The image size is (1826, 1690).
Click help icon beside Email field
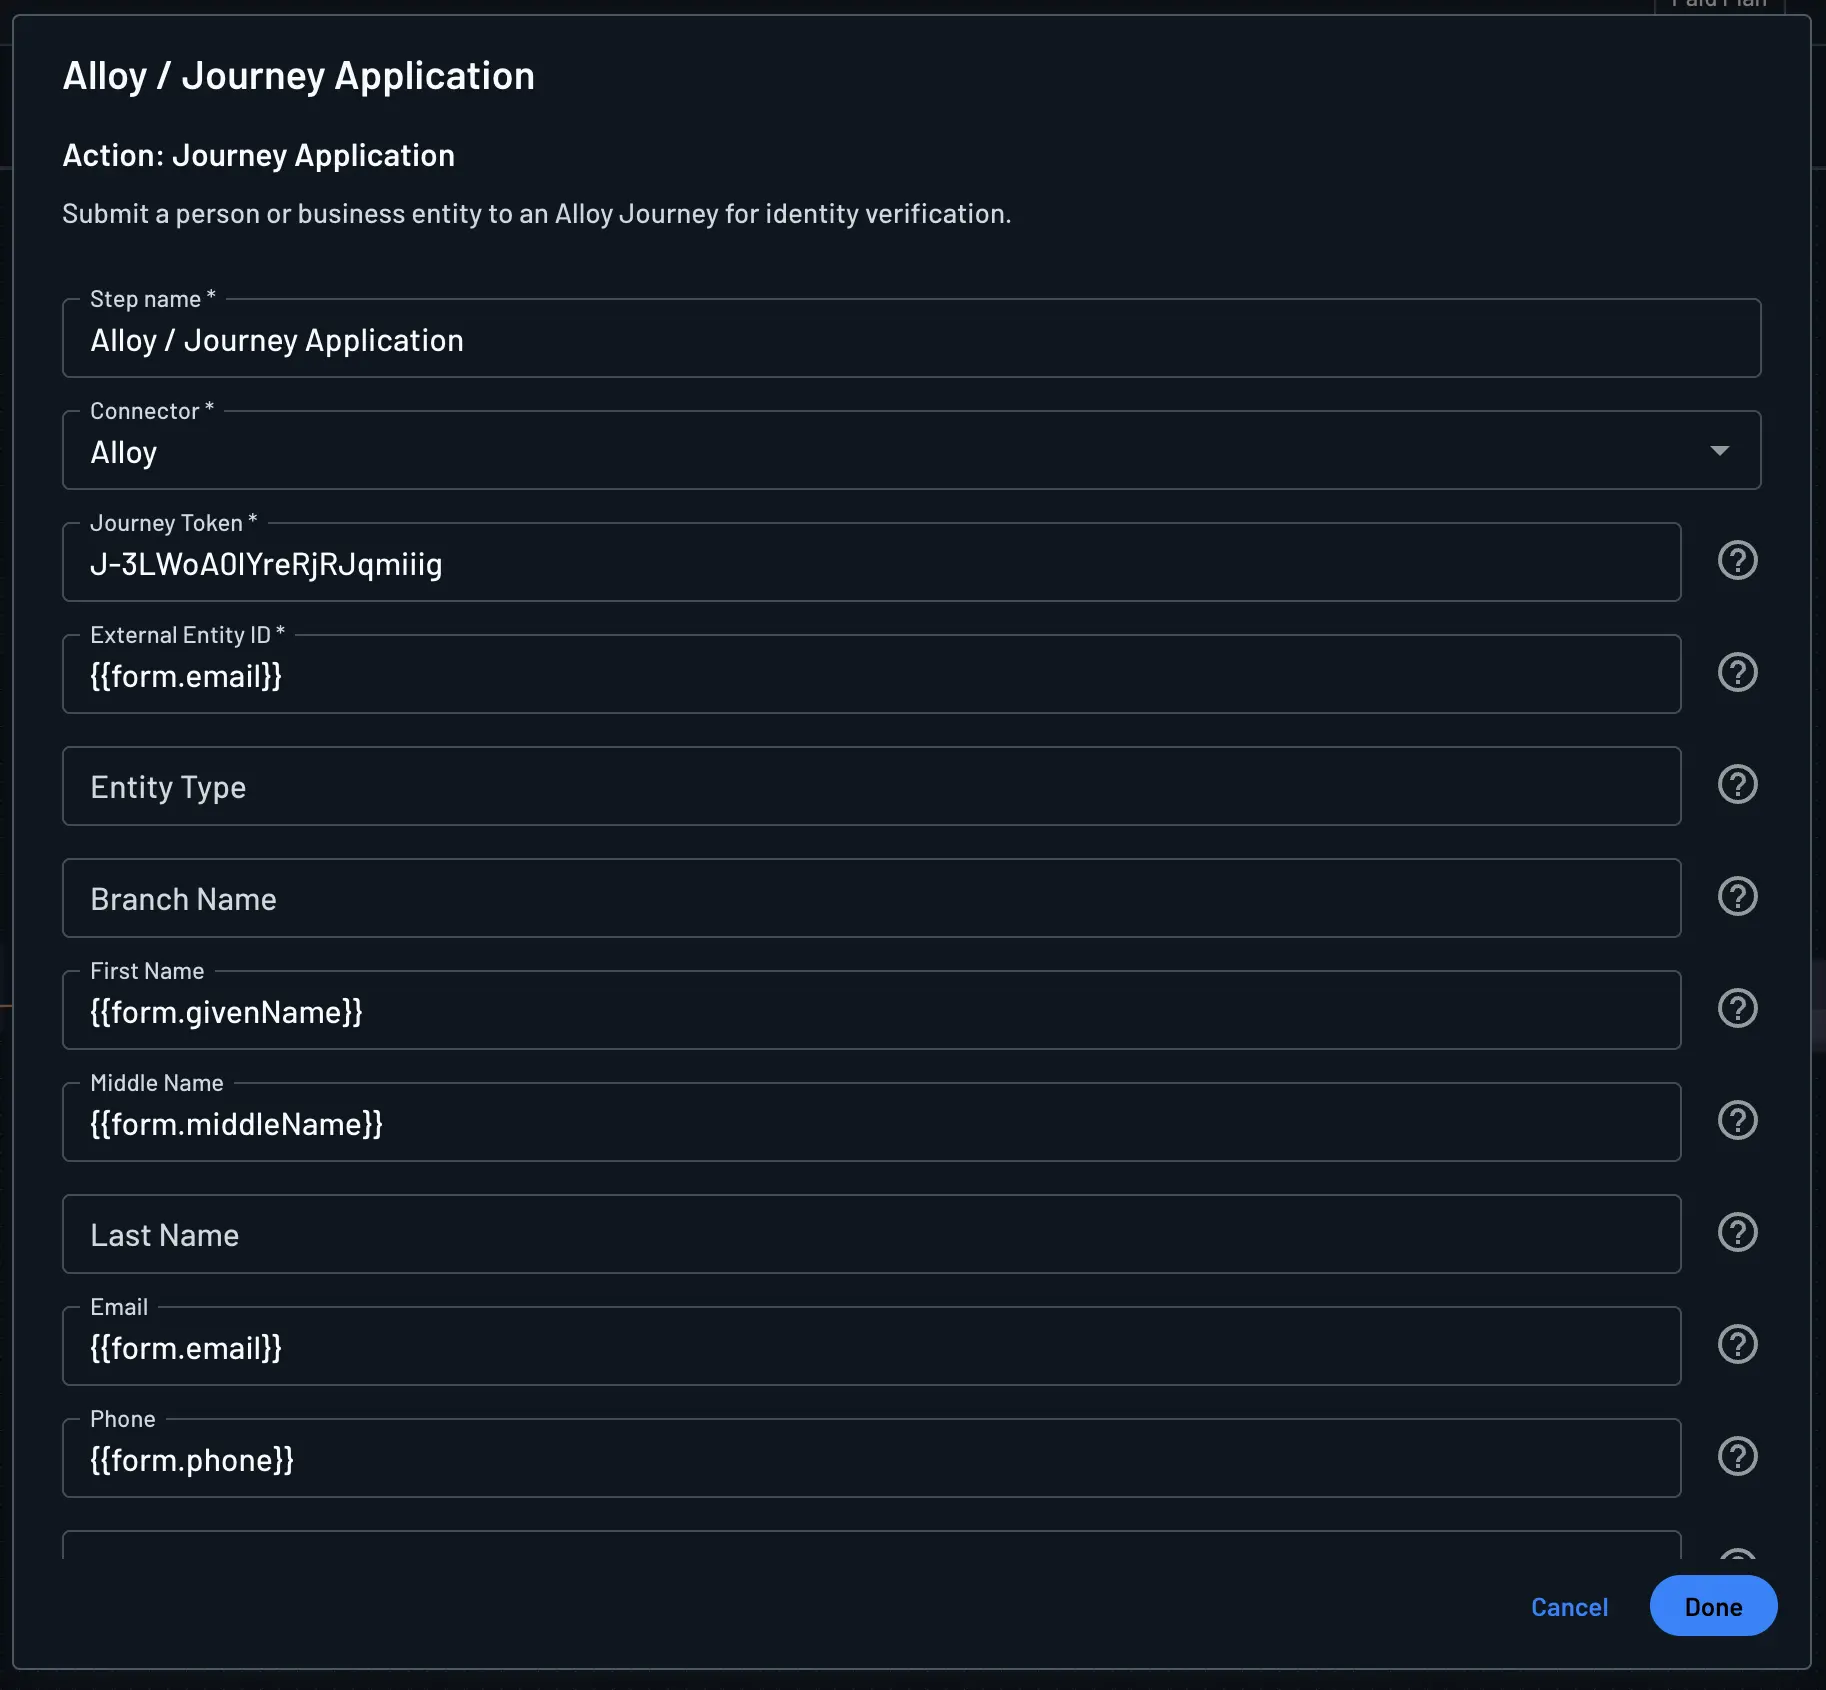(x=1737, y=1344)
